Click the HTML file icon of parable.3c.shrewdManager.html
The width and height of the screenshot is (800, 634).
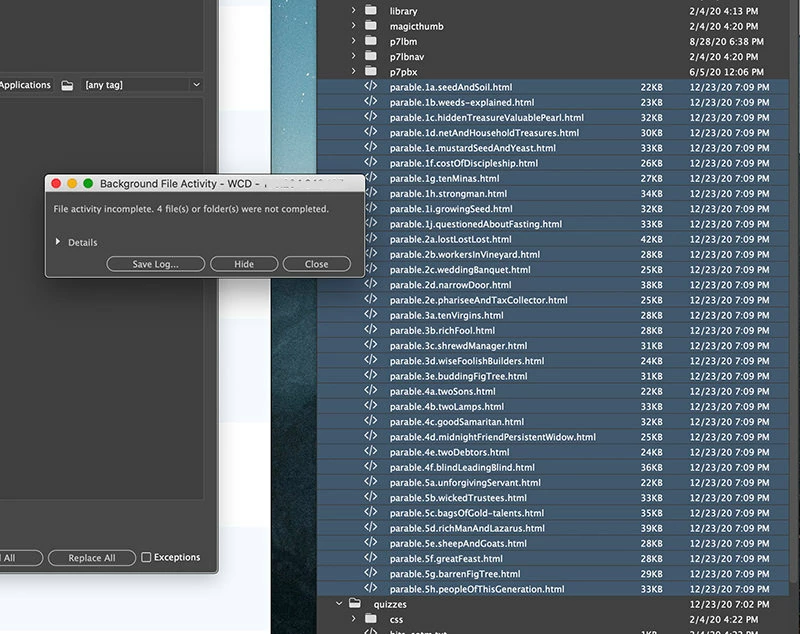pyautogui.click(x=371, y=345)
